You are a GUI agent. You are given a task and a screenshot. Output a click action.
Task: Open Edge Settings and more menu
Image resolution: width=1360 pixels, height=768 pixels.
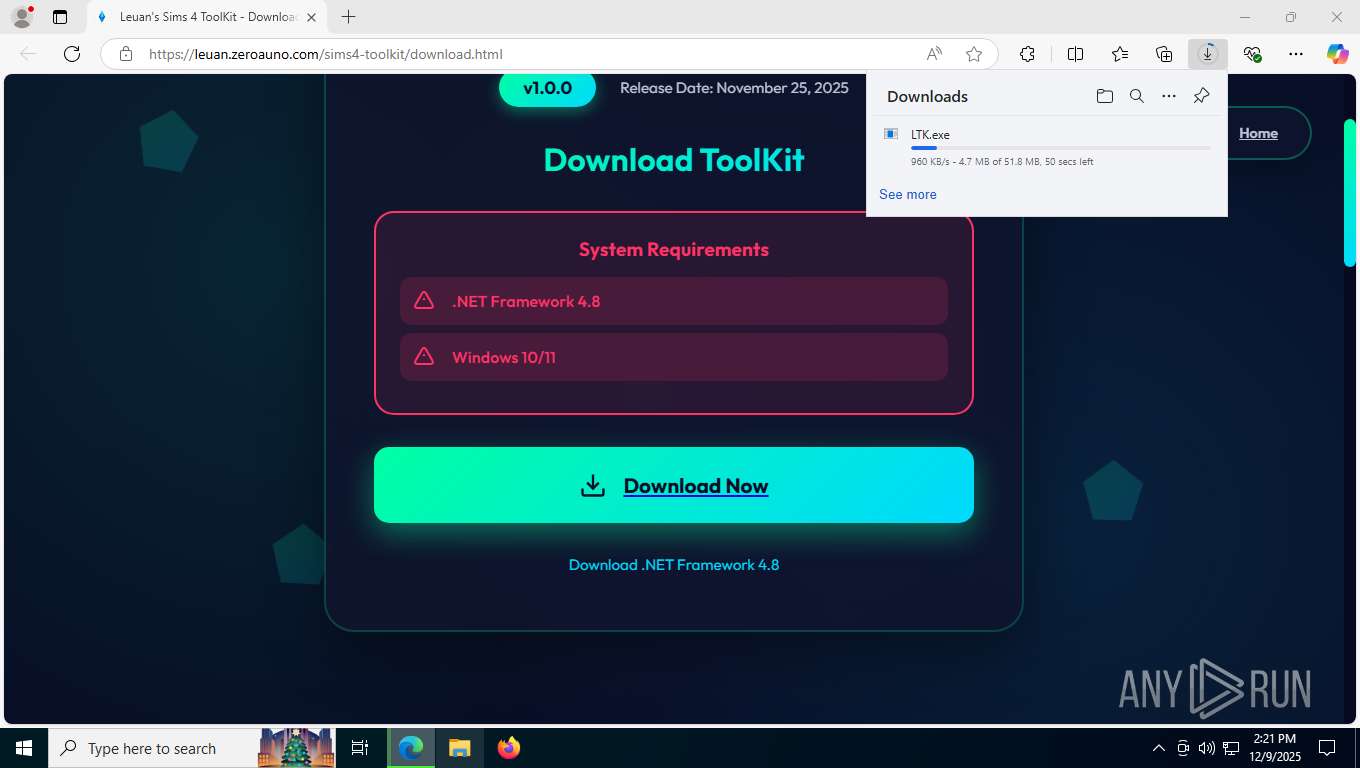1296,54
